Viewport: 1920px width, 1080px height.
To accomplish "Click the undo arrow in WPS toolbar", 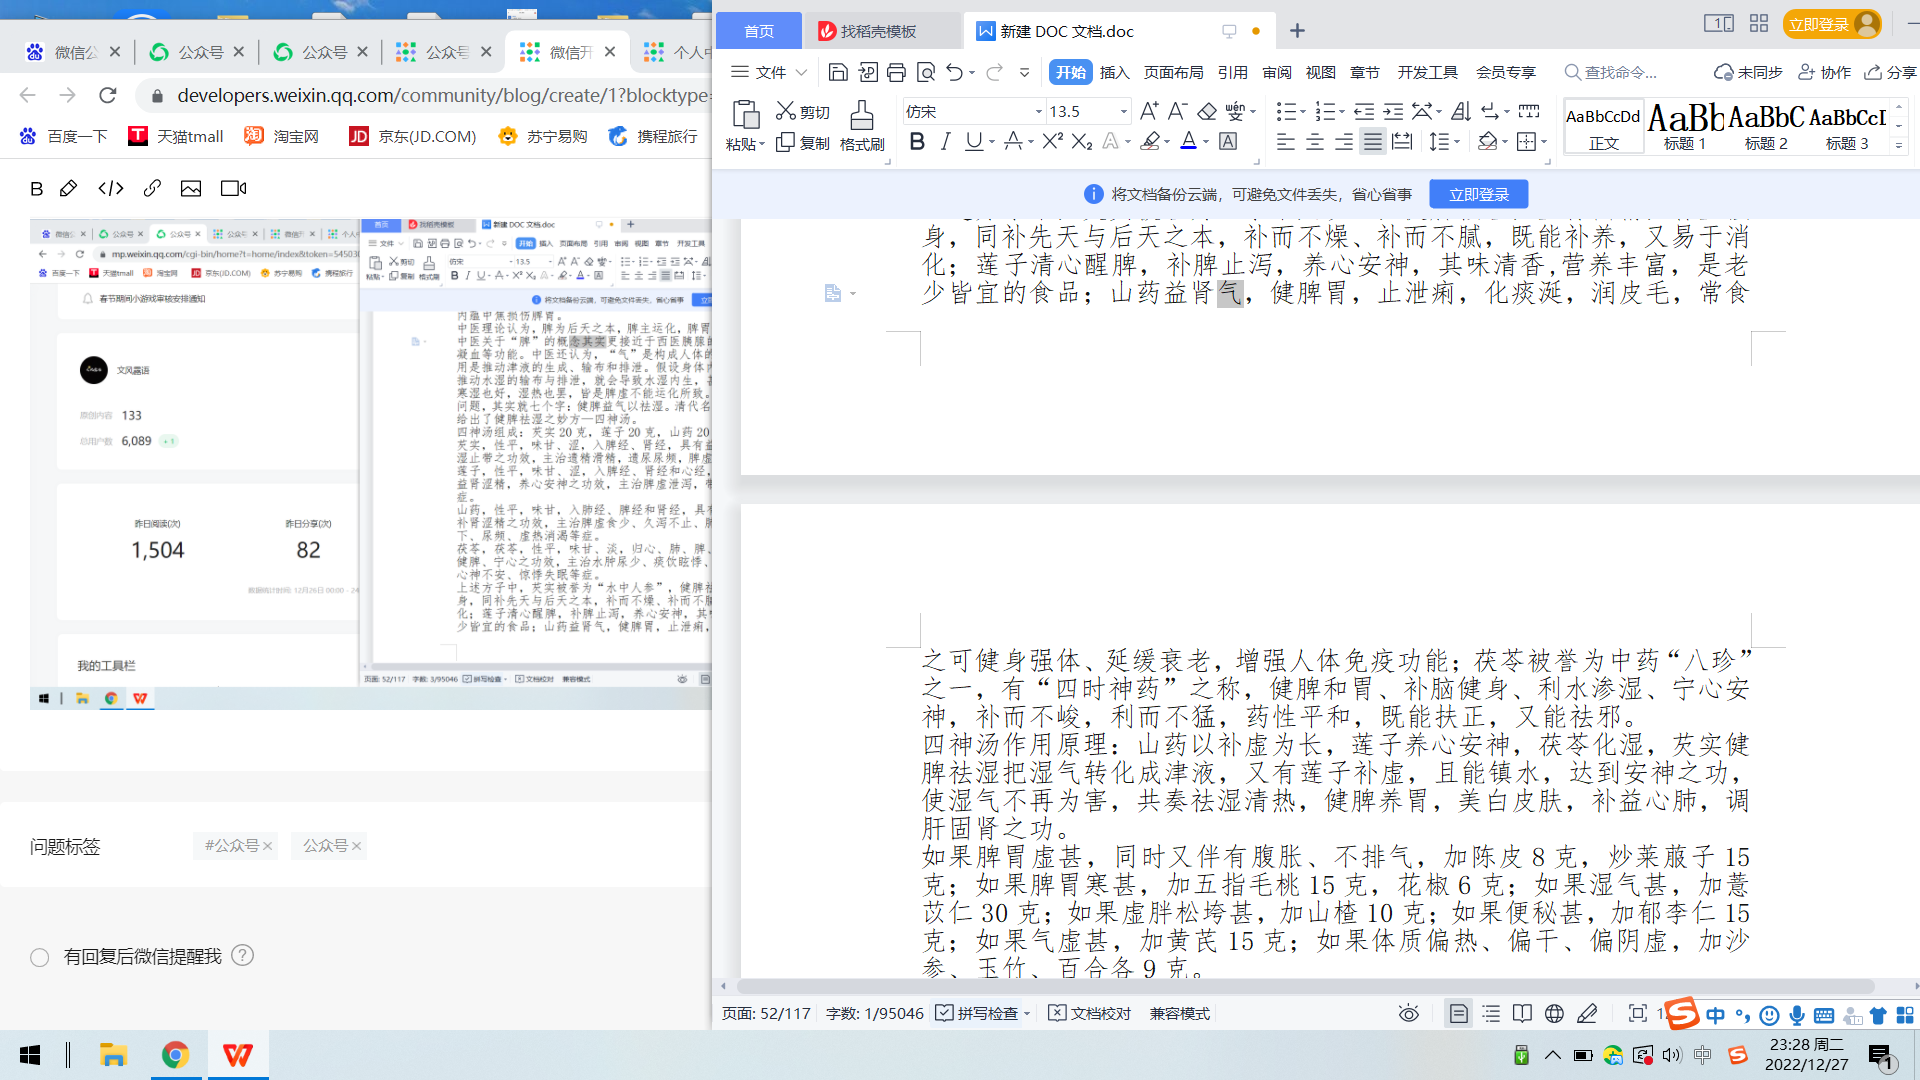I will pos(954,72).
